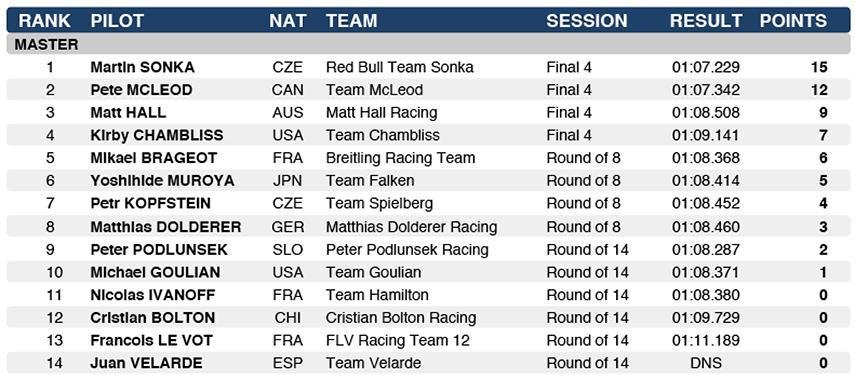
Task: Select Pete MCLEOD in the pilot column
Action: 141,90
